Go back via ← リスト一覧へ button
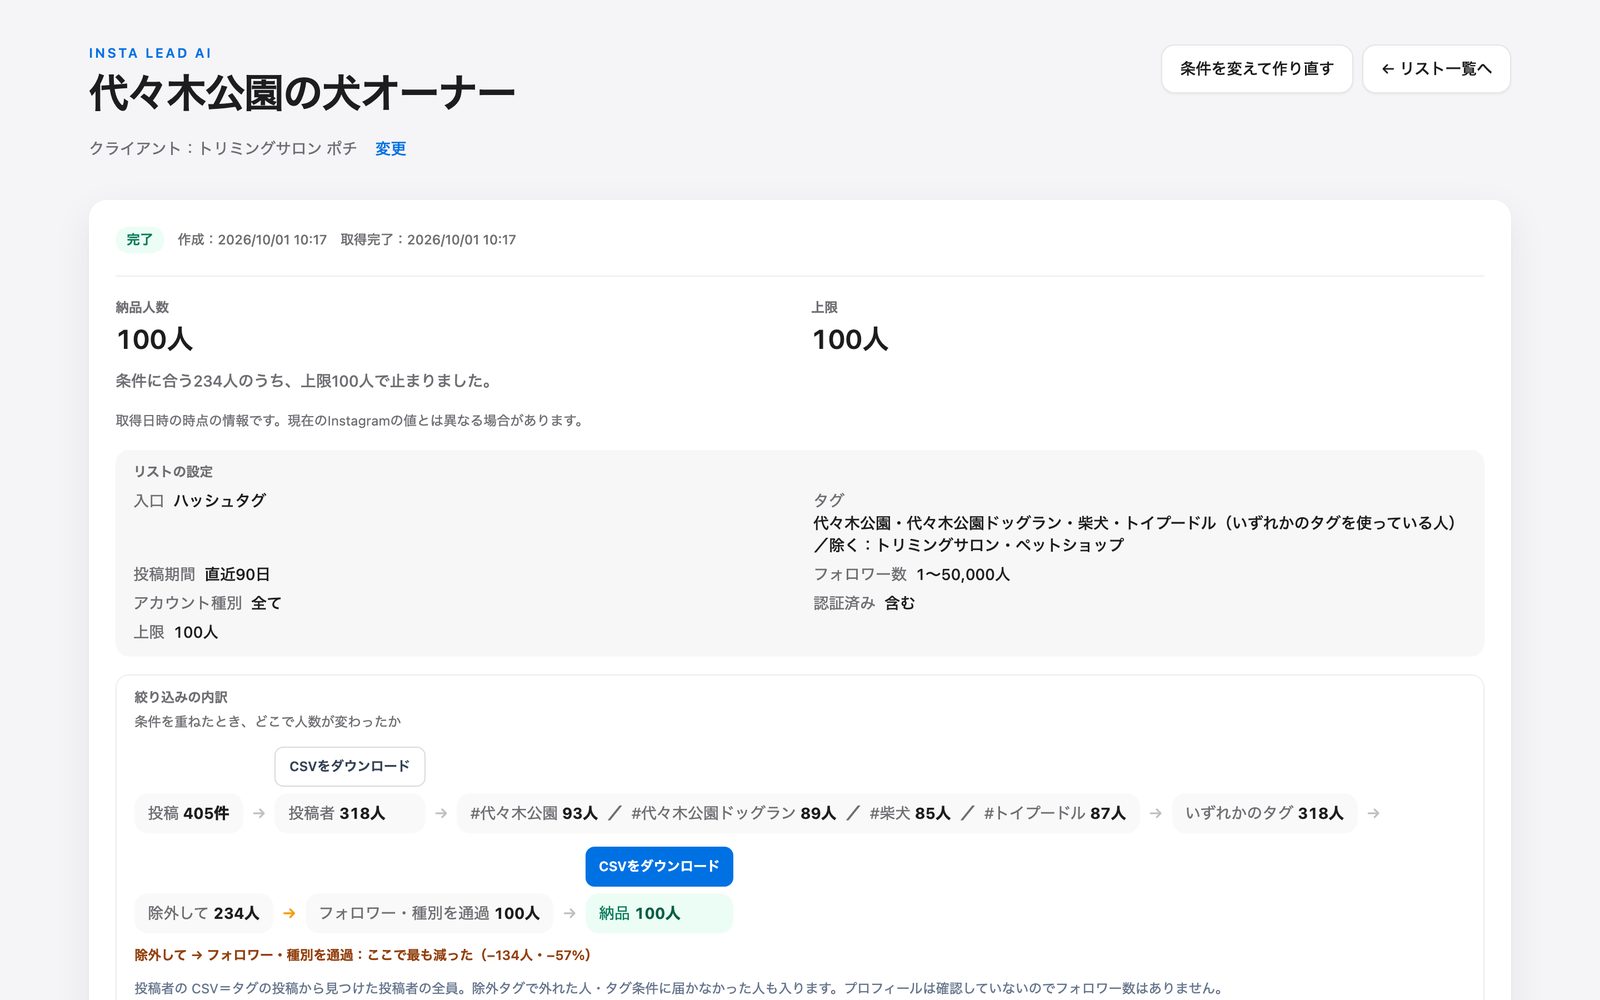Viewport: 1600px width, 1000px height. (x=1436, y=69)
